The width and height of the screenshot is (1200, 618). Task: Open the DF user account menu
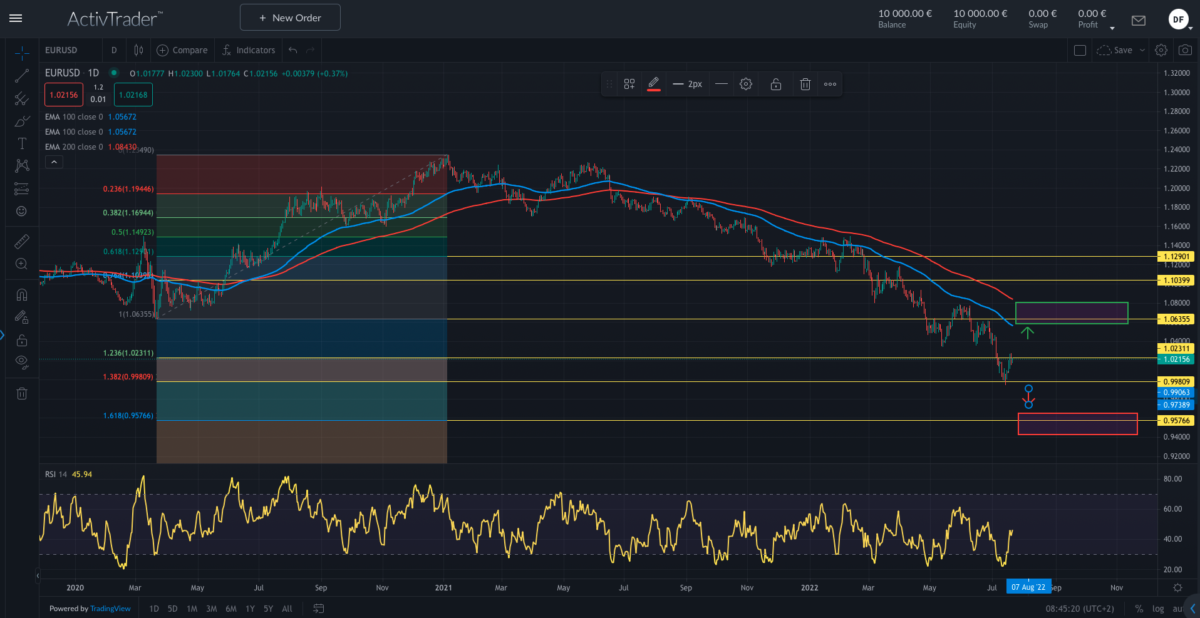pos(1178,18)
